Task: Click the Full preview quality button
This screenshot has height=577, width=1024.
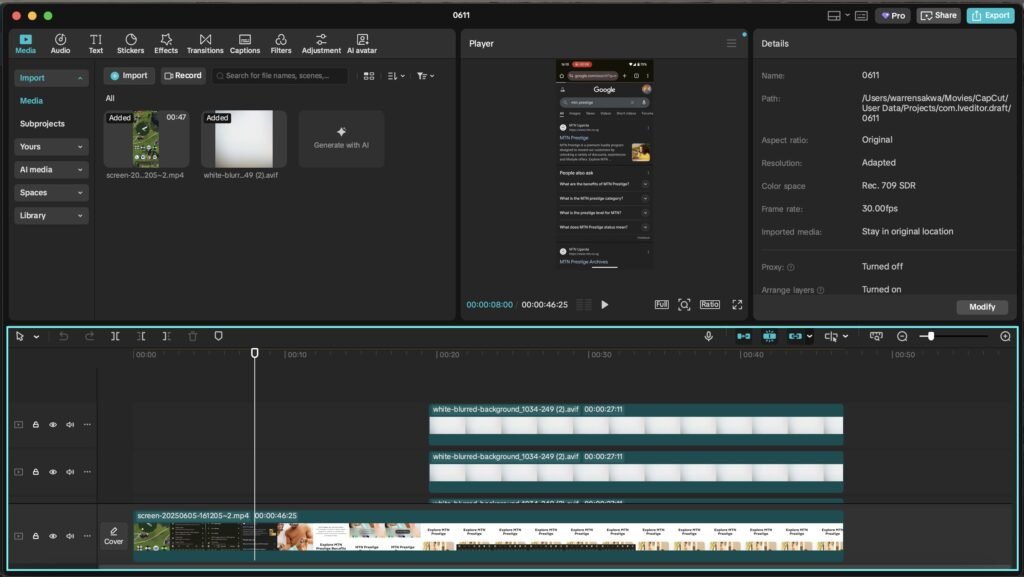Action: [x=662, y=305]
